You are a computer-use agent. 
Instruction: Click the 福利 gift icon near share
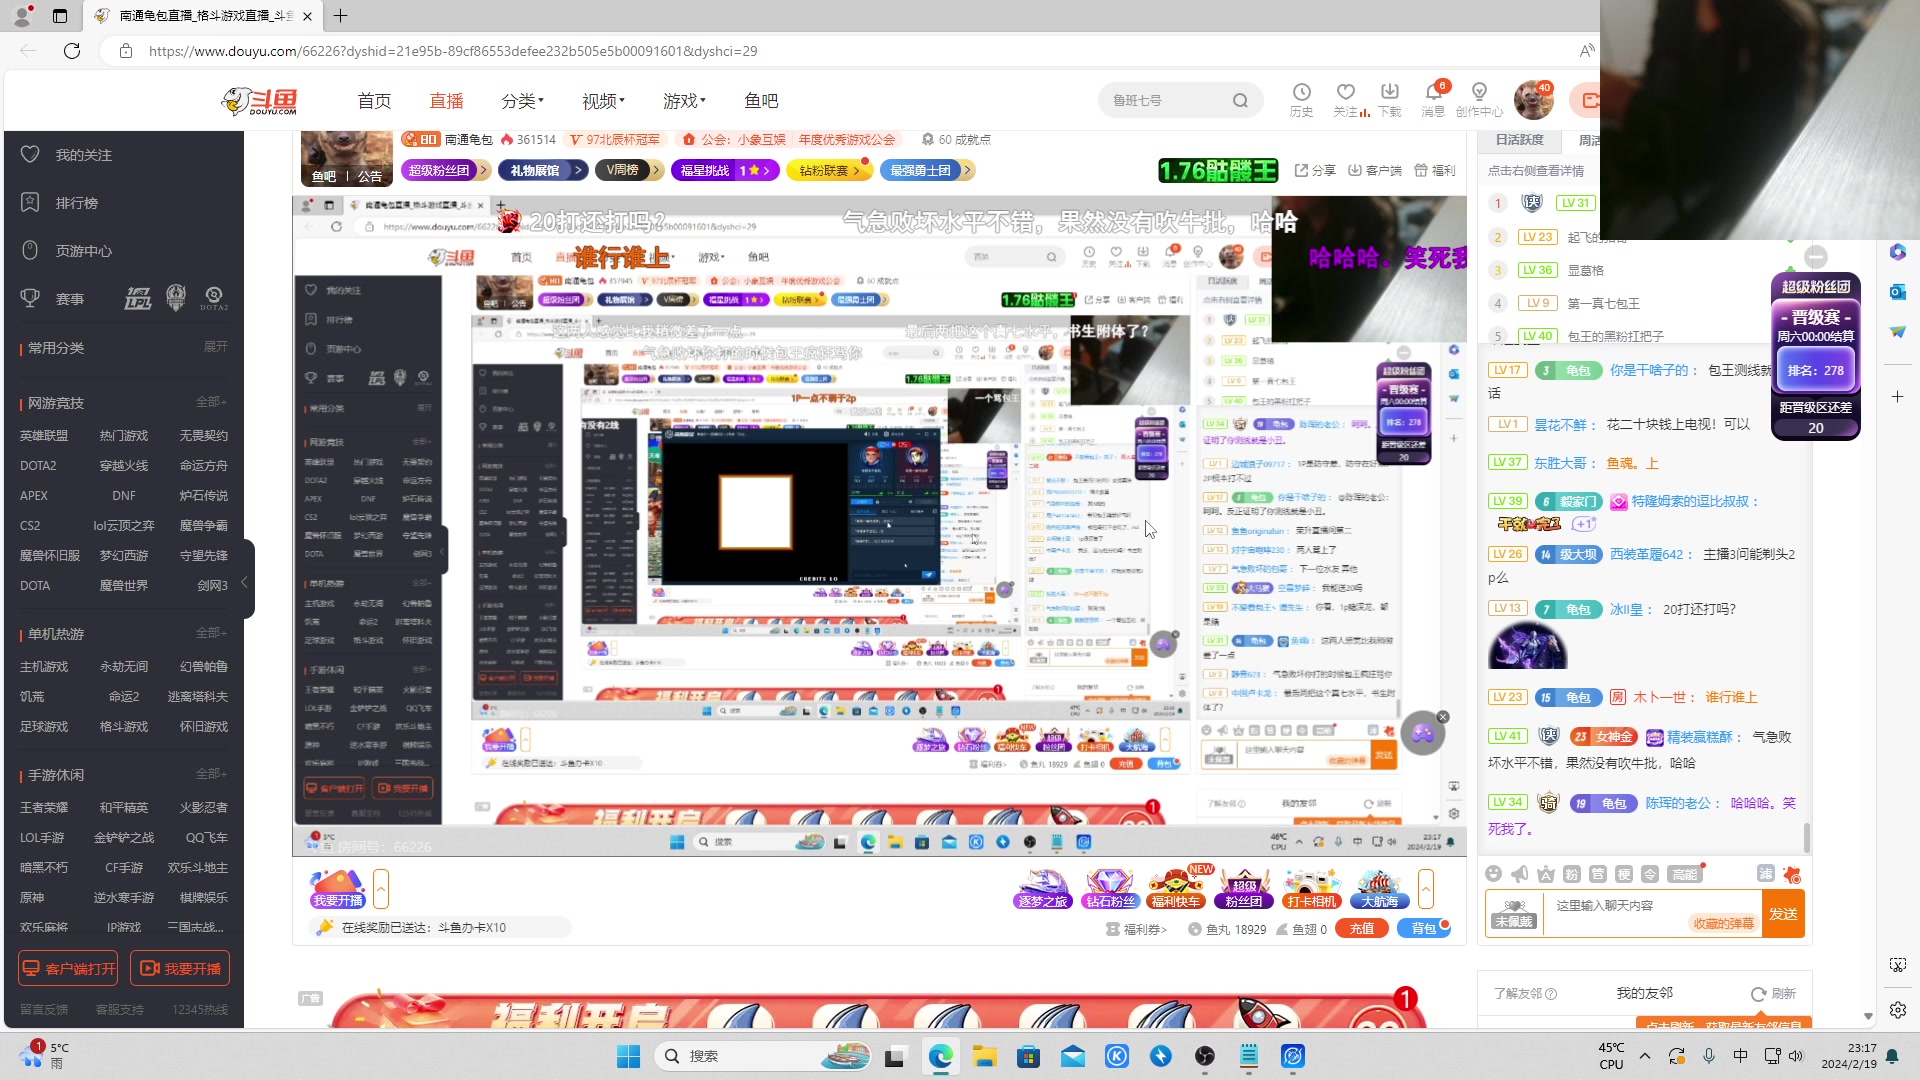click(x=1435, y=171)
